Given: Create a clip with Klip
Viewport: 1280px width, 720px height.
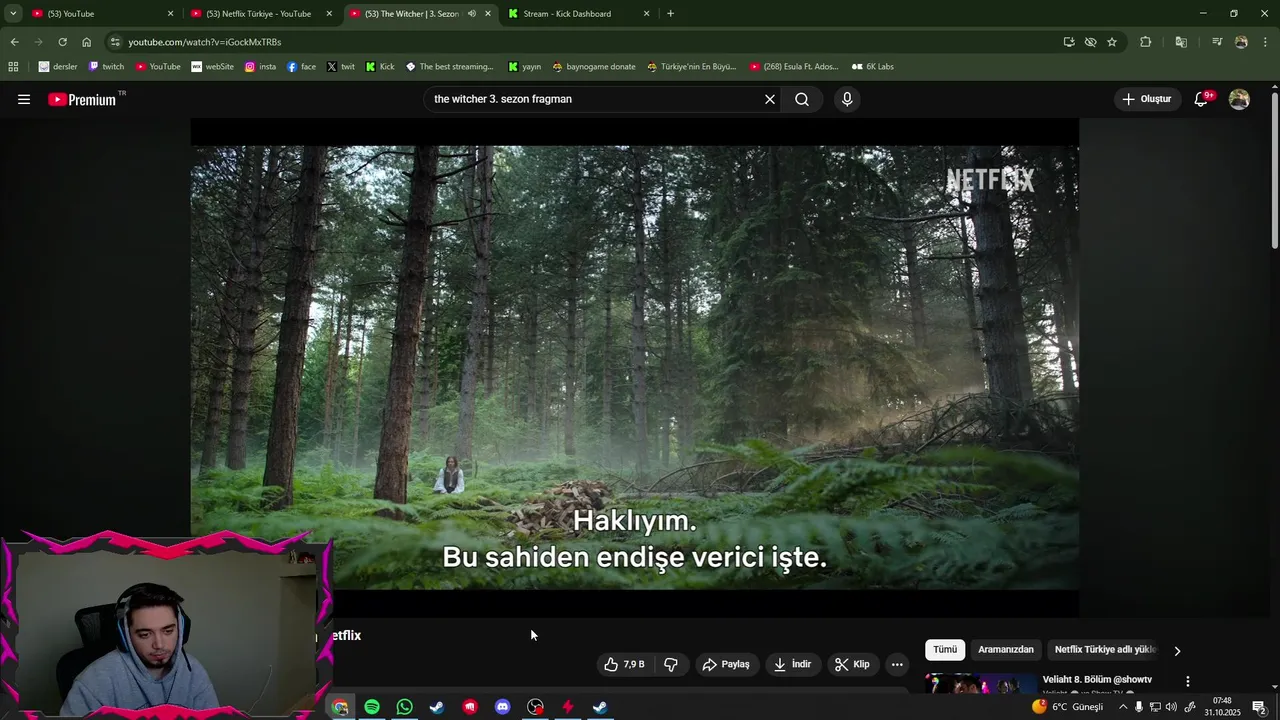Looking at the screenshot, I should coord(852,664).
